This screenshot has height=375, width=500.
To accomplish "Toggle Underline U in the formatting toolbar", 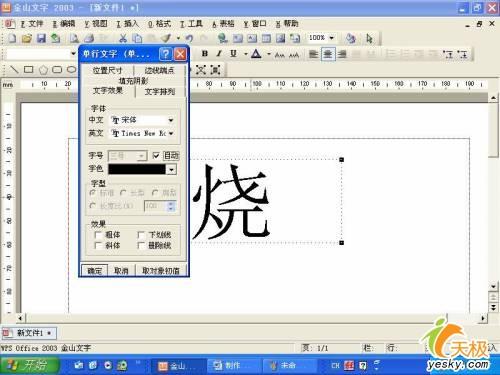I will pos(234,53).
